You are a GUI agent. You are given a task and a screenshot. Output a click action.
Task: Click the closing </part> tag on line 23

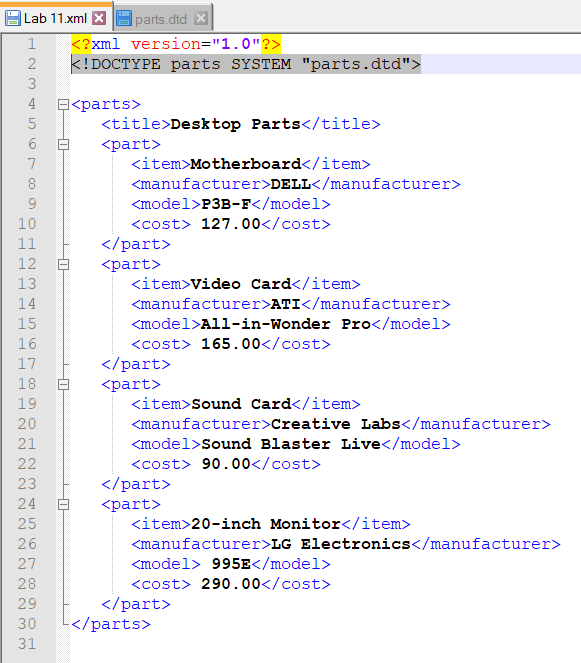click(x=136, y=484)
